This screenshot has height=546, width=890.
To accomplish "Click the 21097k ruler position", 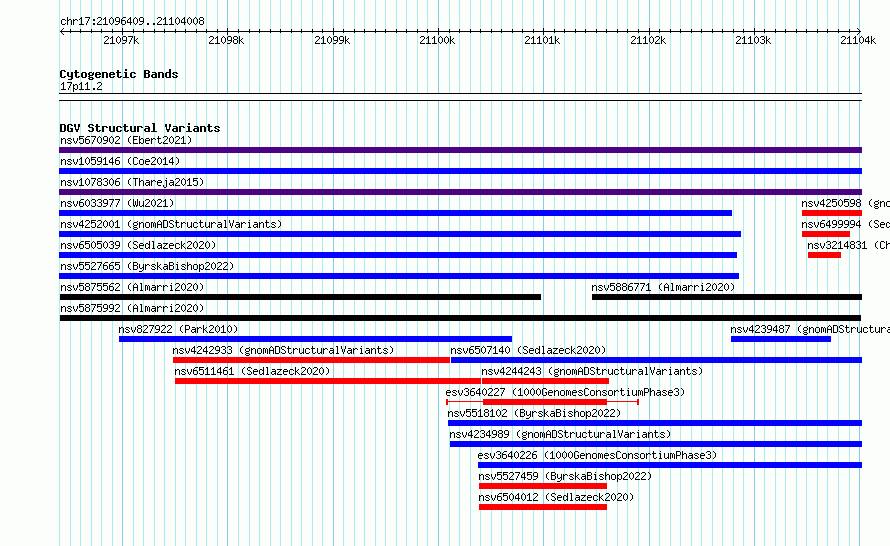I will click(121, 40).
